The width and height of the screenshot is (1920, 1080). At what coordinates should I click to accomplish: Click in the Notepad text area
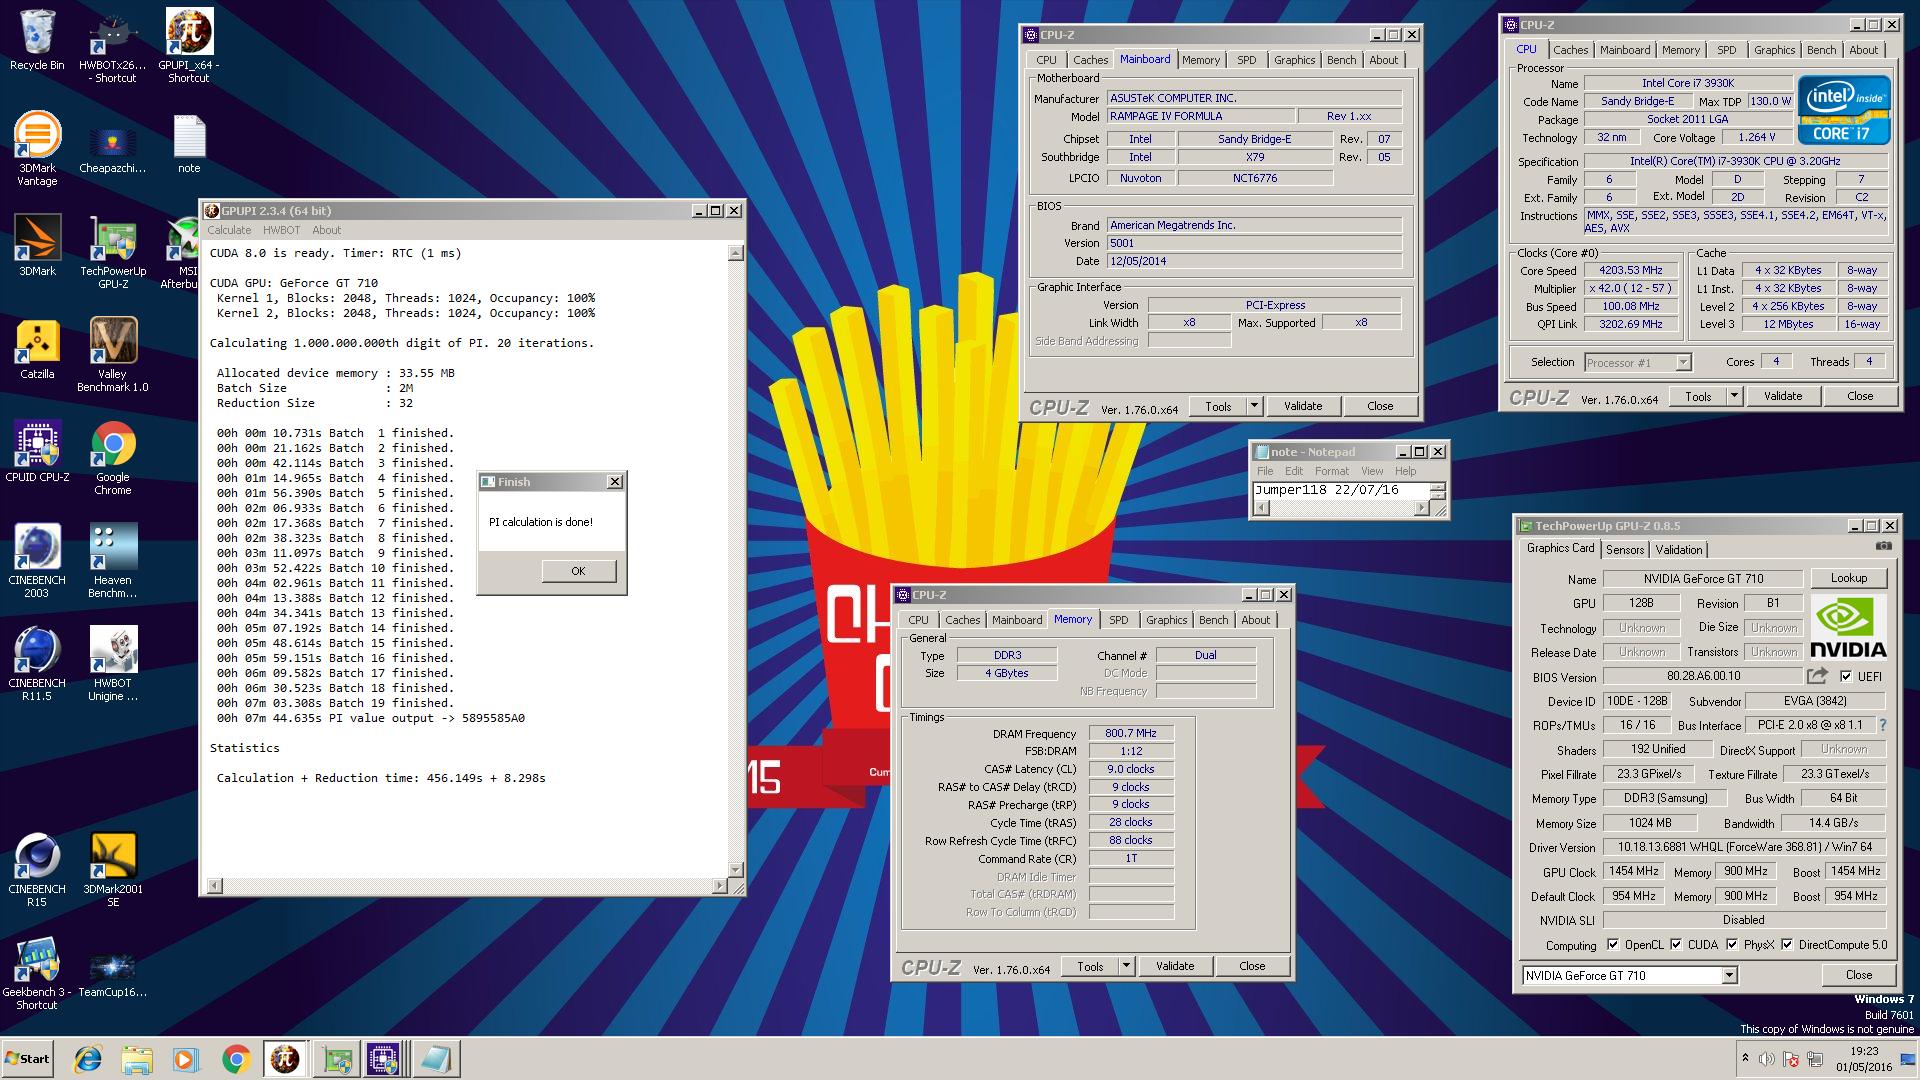tap(1340, 490)
